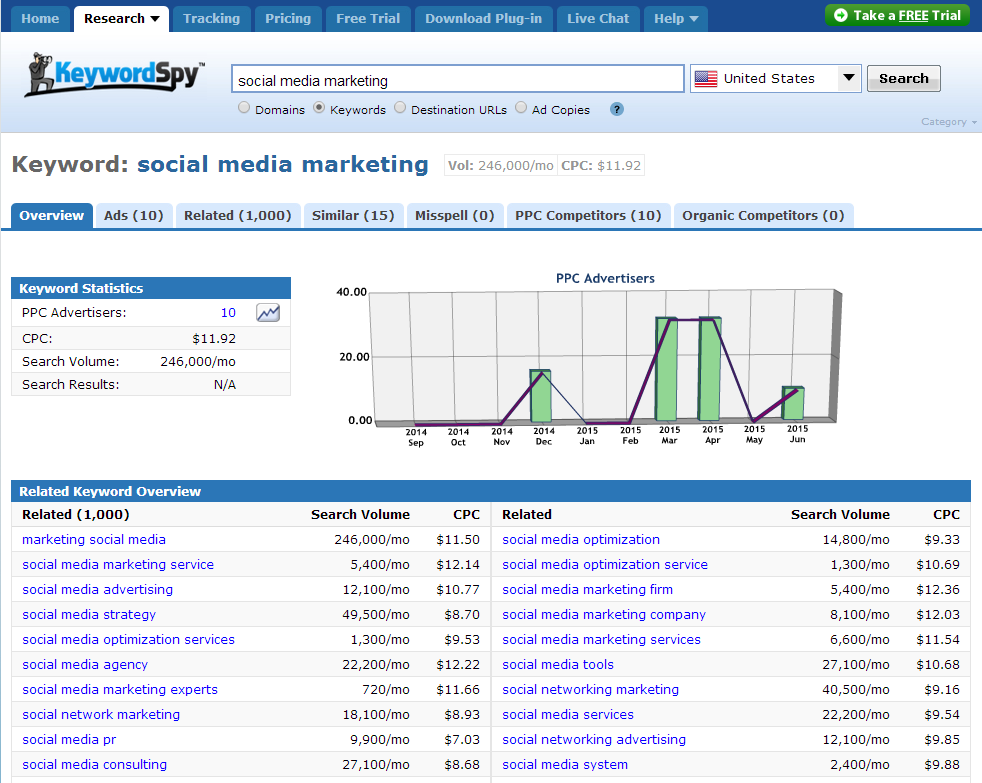Select the Ad Copies radio button
This screenshot has width=982, height=783.
click(x=521, y=108)
